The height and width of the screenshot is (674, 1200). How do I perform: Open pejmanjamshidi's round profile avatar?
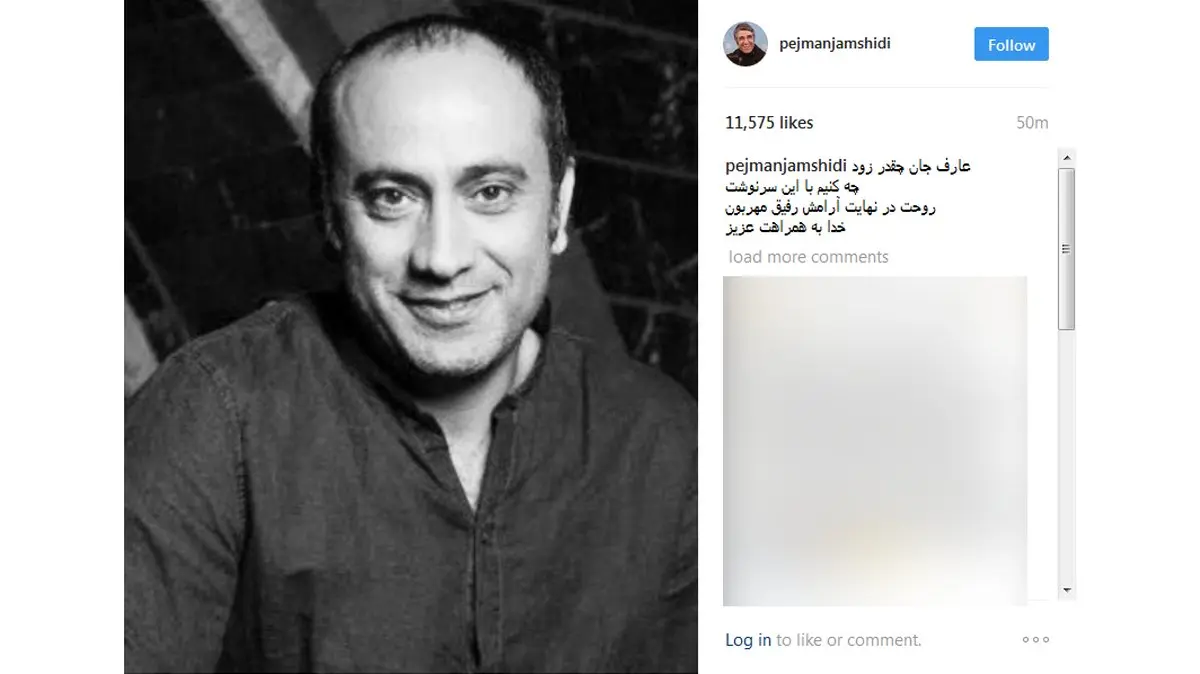point(745,44)
